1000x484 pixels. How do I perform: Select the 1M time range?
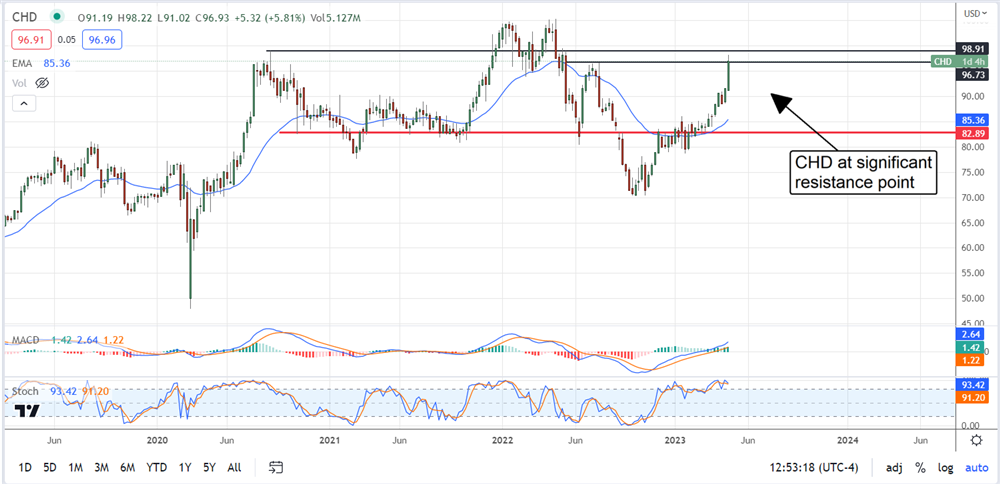coord(75,467)
